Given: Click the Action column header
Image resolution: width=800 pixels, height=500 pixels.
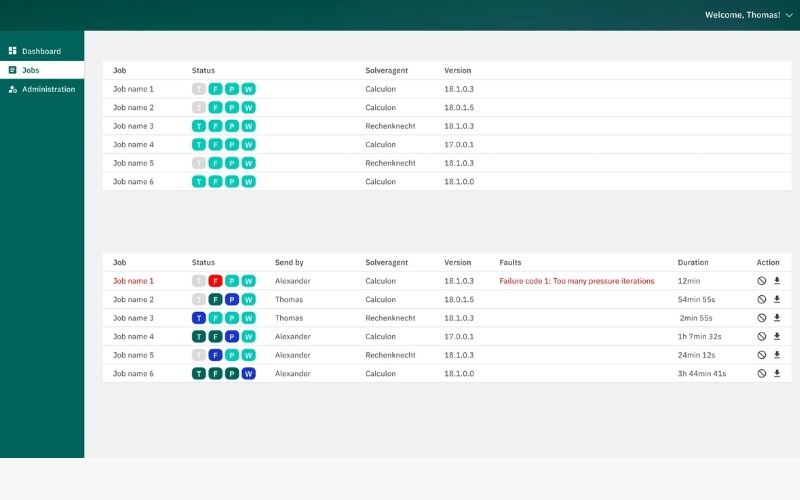Looking at the screenshot, I should (x=768, y=262).
